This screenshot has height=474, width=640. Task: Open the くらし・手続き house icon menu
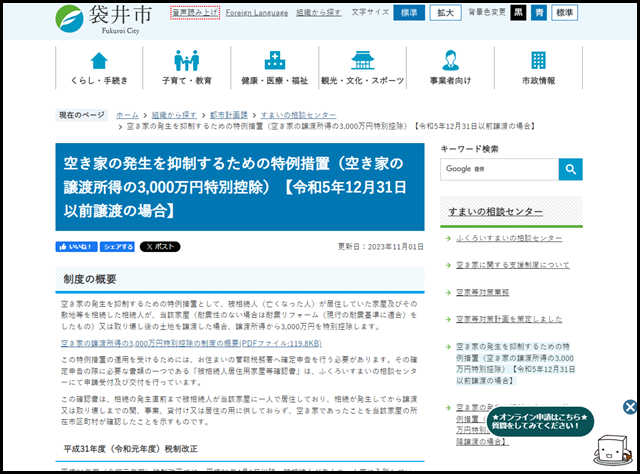click(99, 68)
